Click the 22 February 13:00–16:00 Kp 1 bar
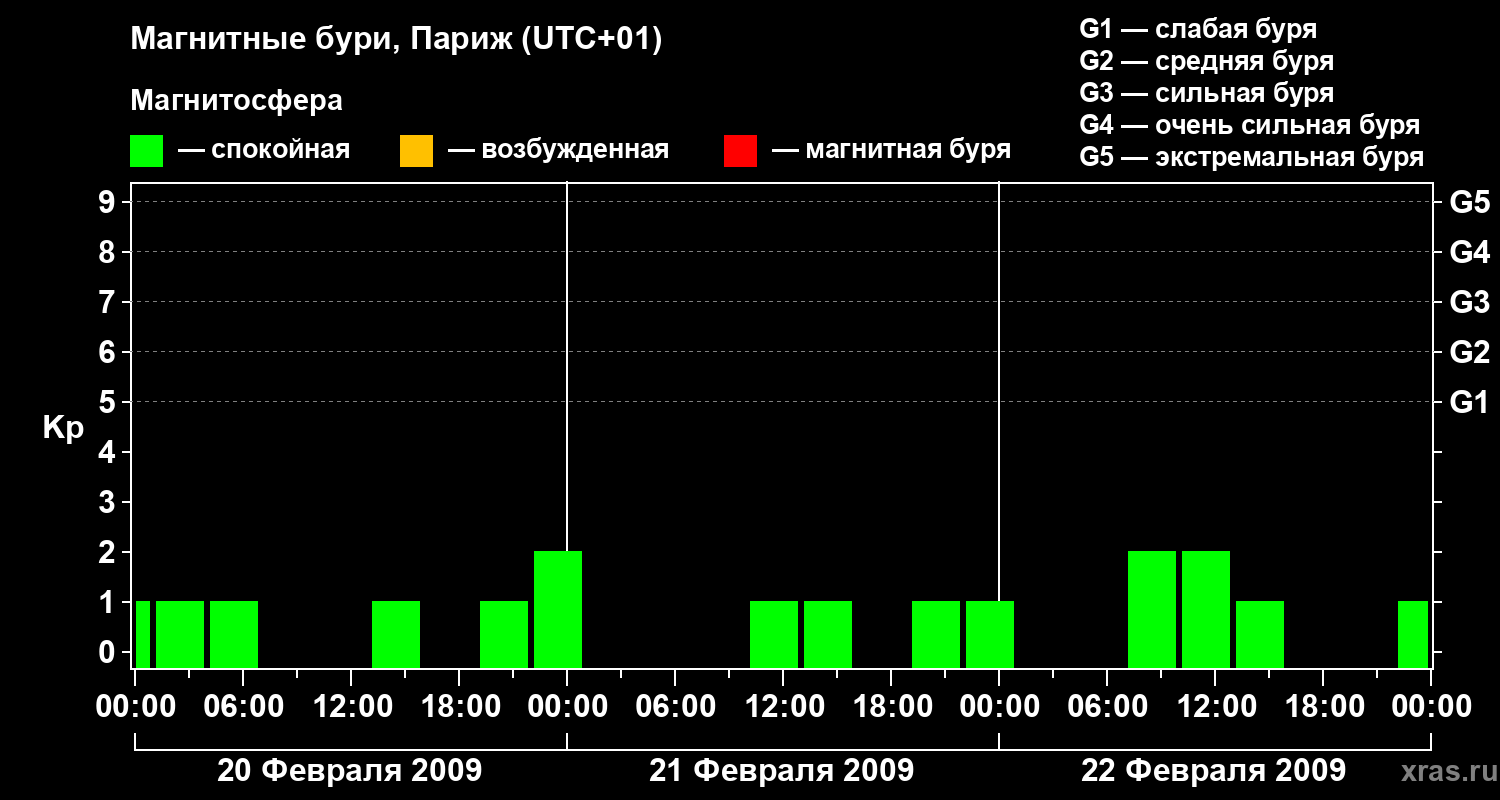The image size is (1500, 800). (x=1260, y=634)
